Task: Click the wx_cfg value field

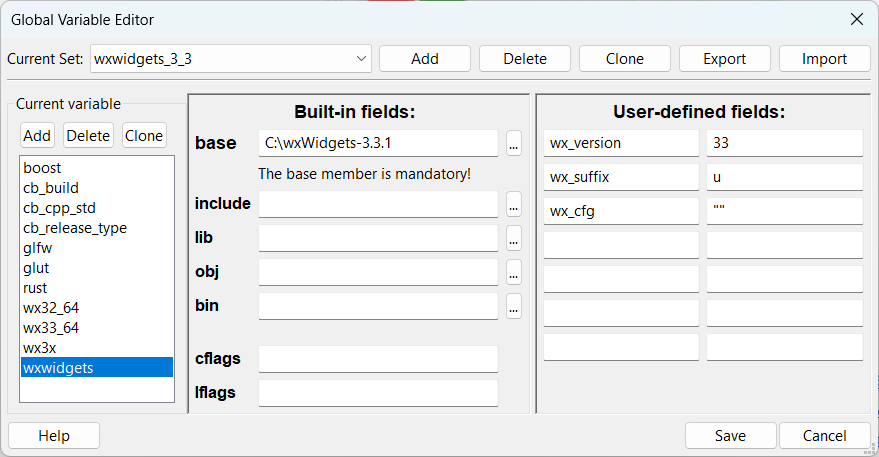Action: tap(785, 211)
